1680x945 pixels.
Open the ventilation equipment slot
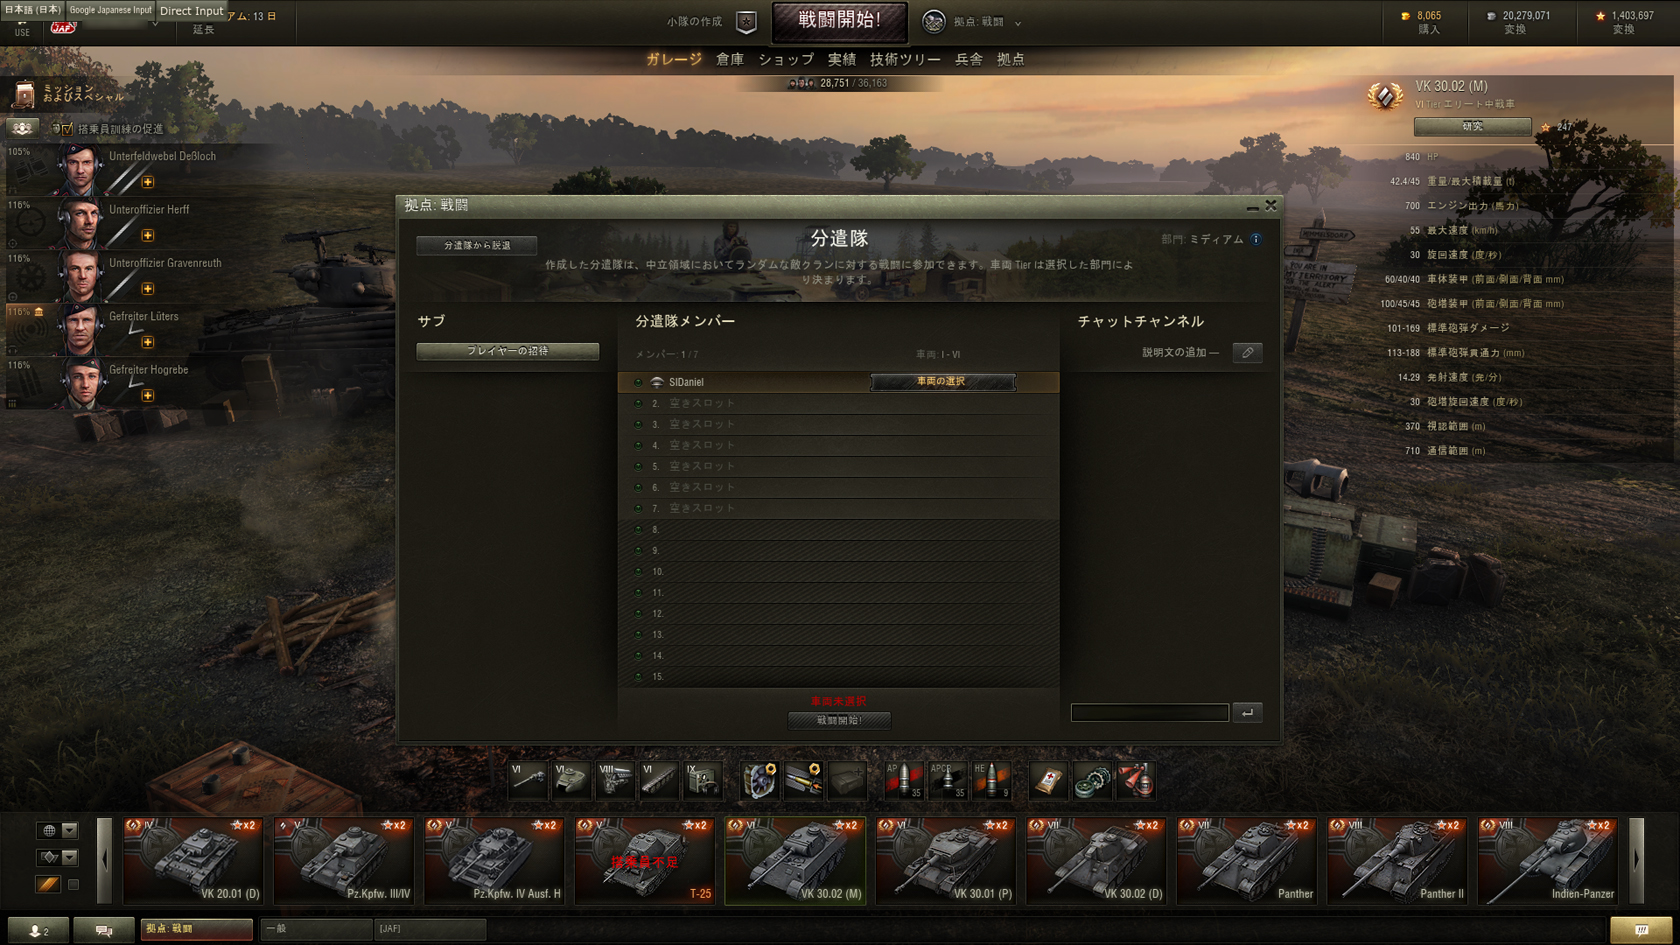(x=760, y=780)
